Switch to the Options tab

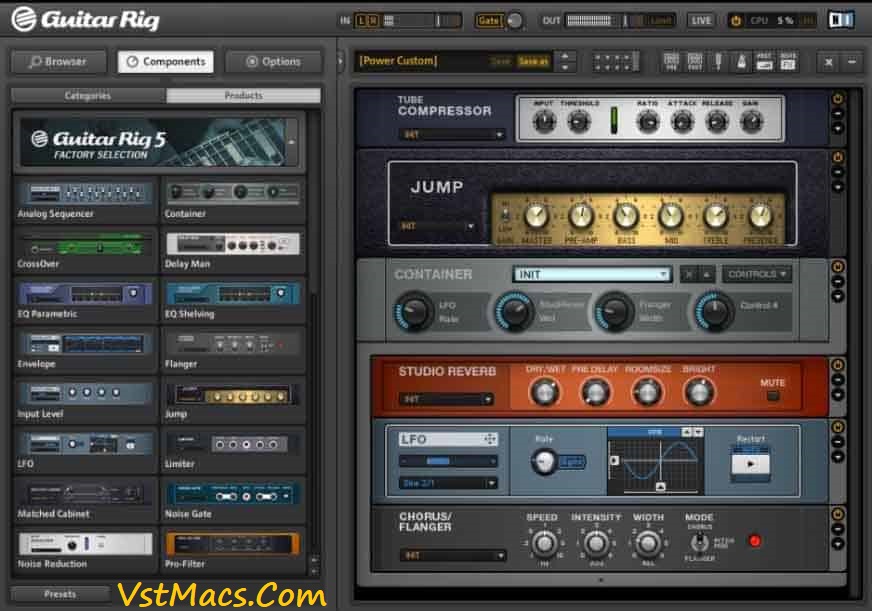click(274, 60)
